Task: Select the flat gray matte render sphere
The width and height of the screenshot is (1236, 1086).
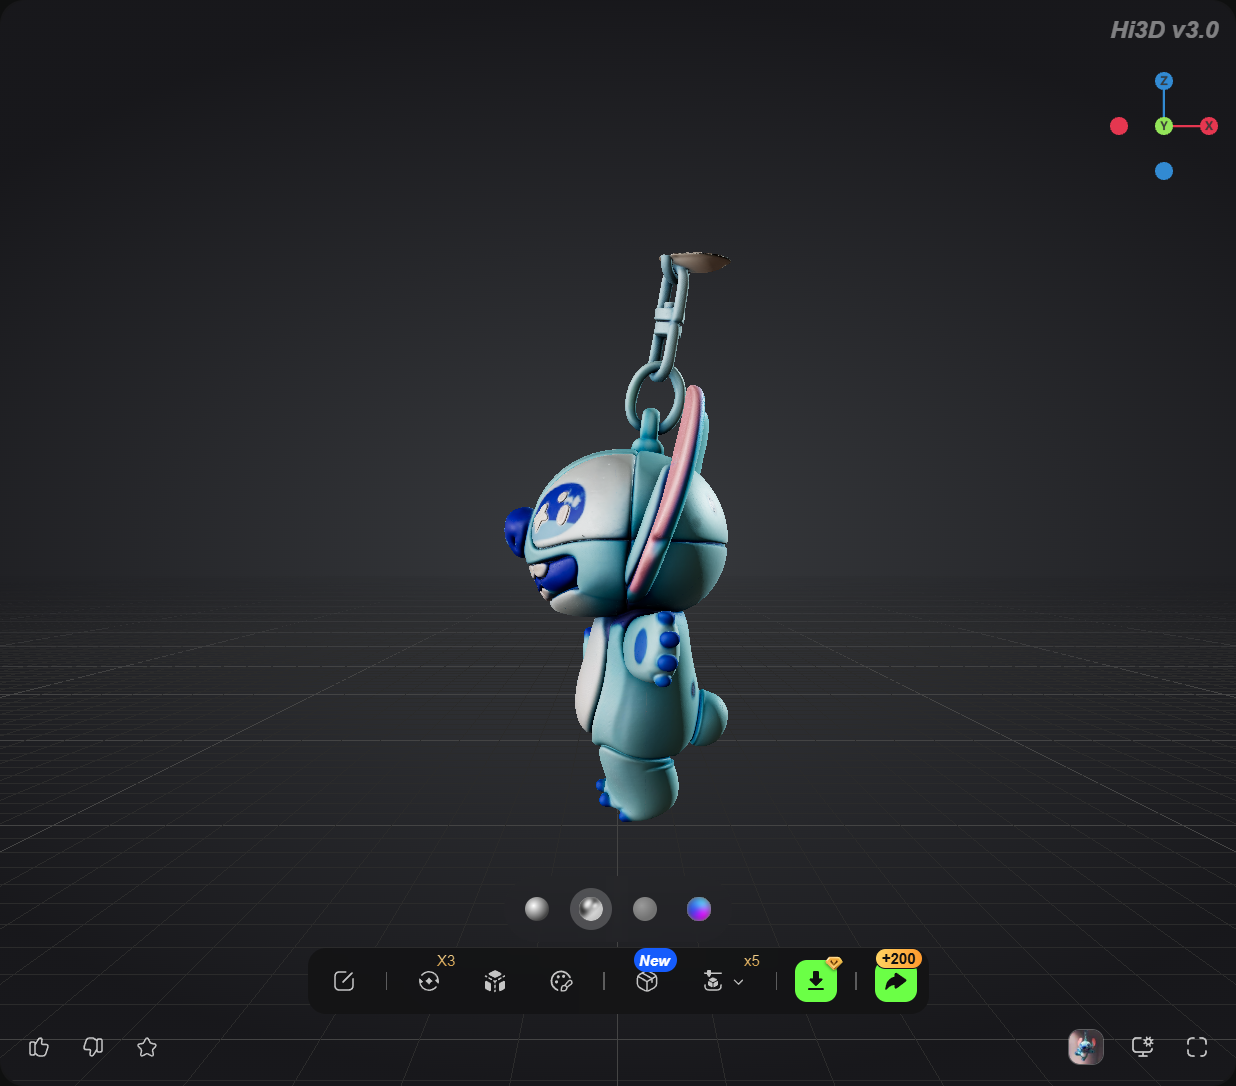Action: 645,908
